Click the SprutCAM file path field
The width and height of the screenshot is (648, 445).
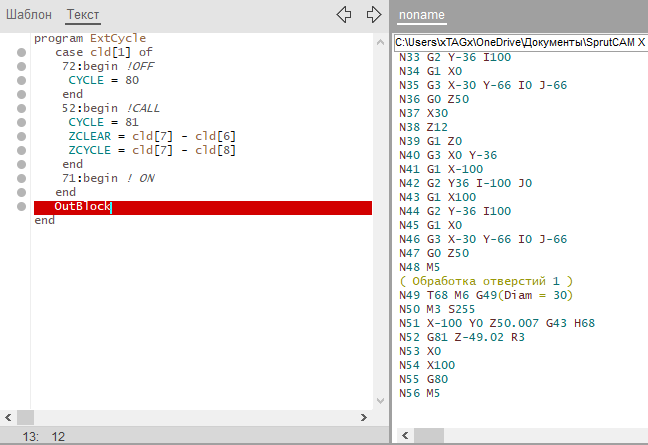[x=519, y=43]
